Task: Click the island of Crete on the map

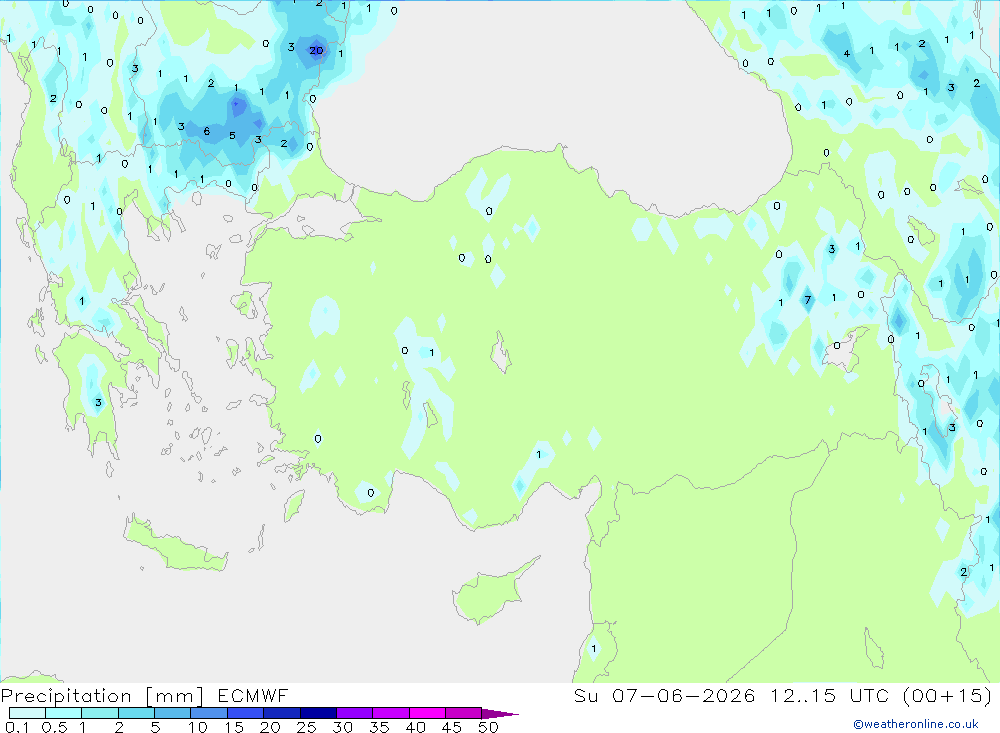Action: tap(175, 545)
